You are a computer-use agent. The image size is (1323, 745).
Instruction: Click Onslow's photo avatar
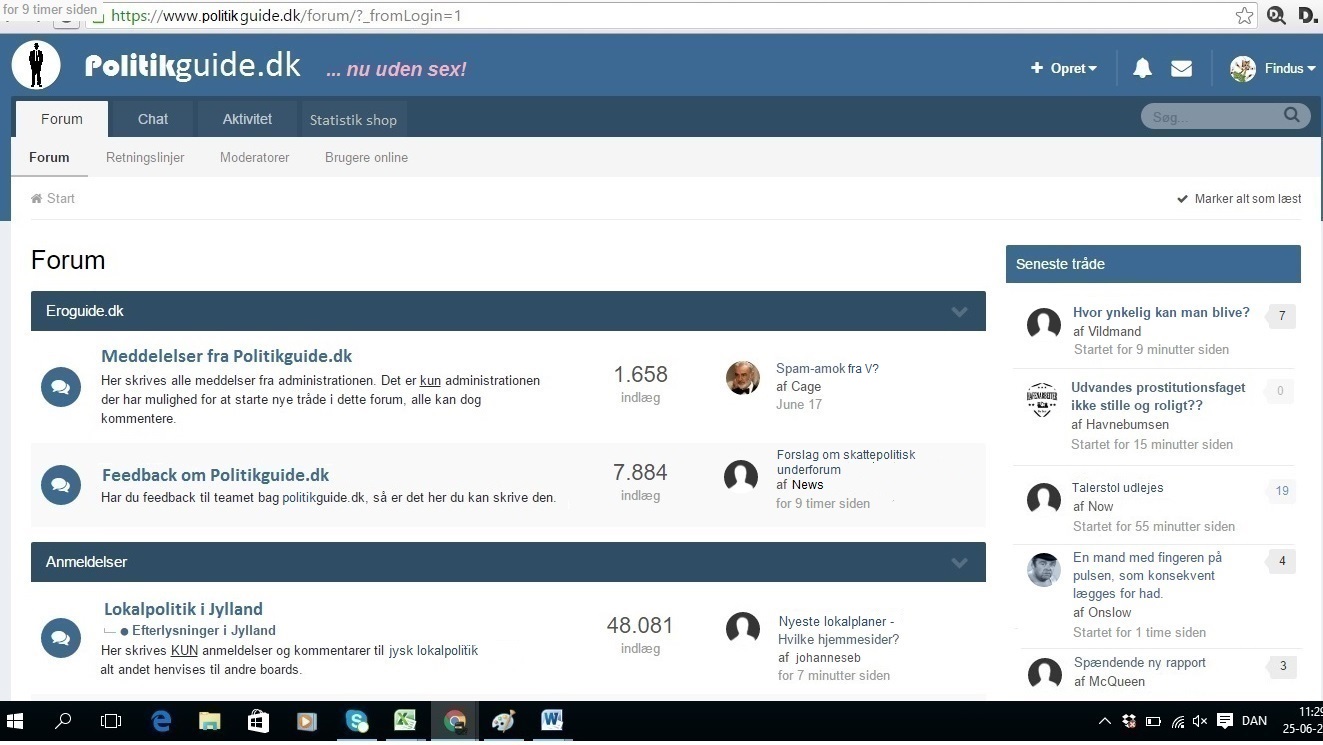point(1044,569)
